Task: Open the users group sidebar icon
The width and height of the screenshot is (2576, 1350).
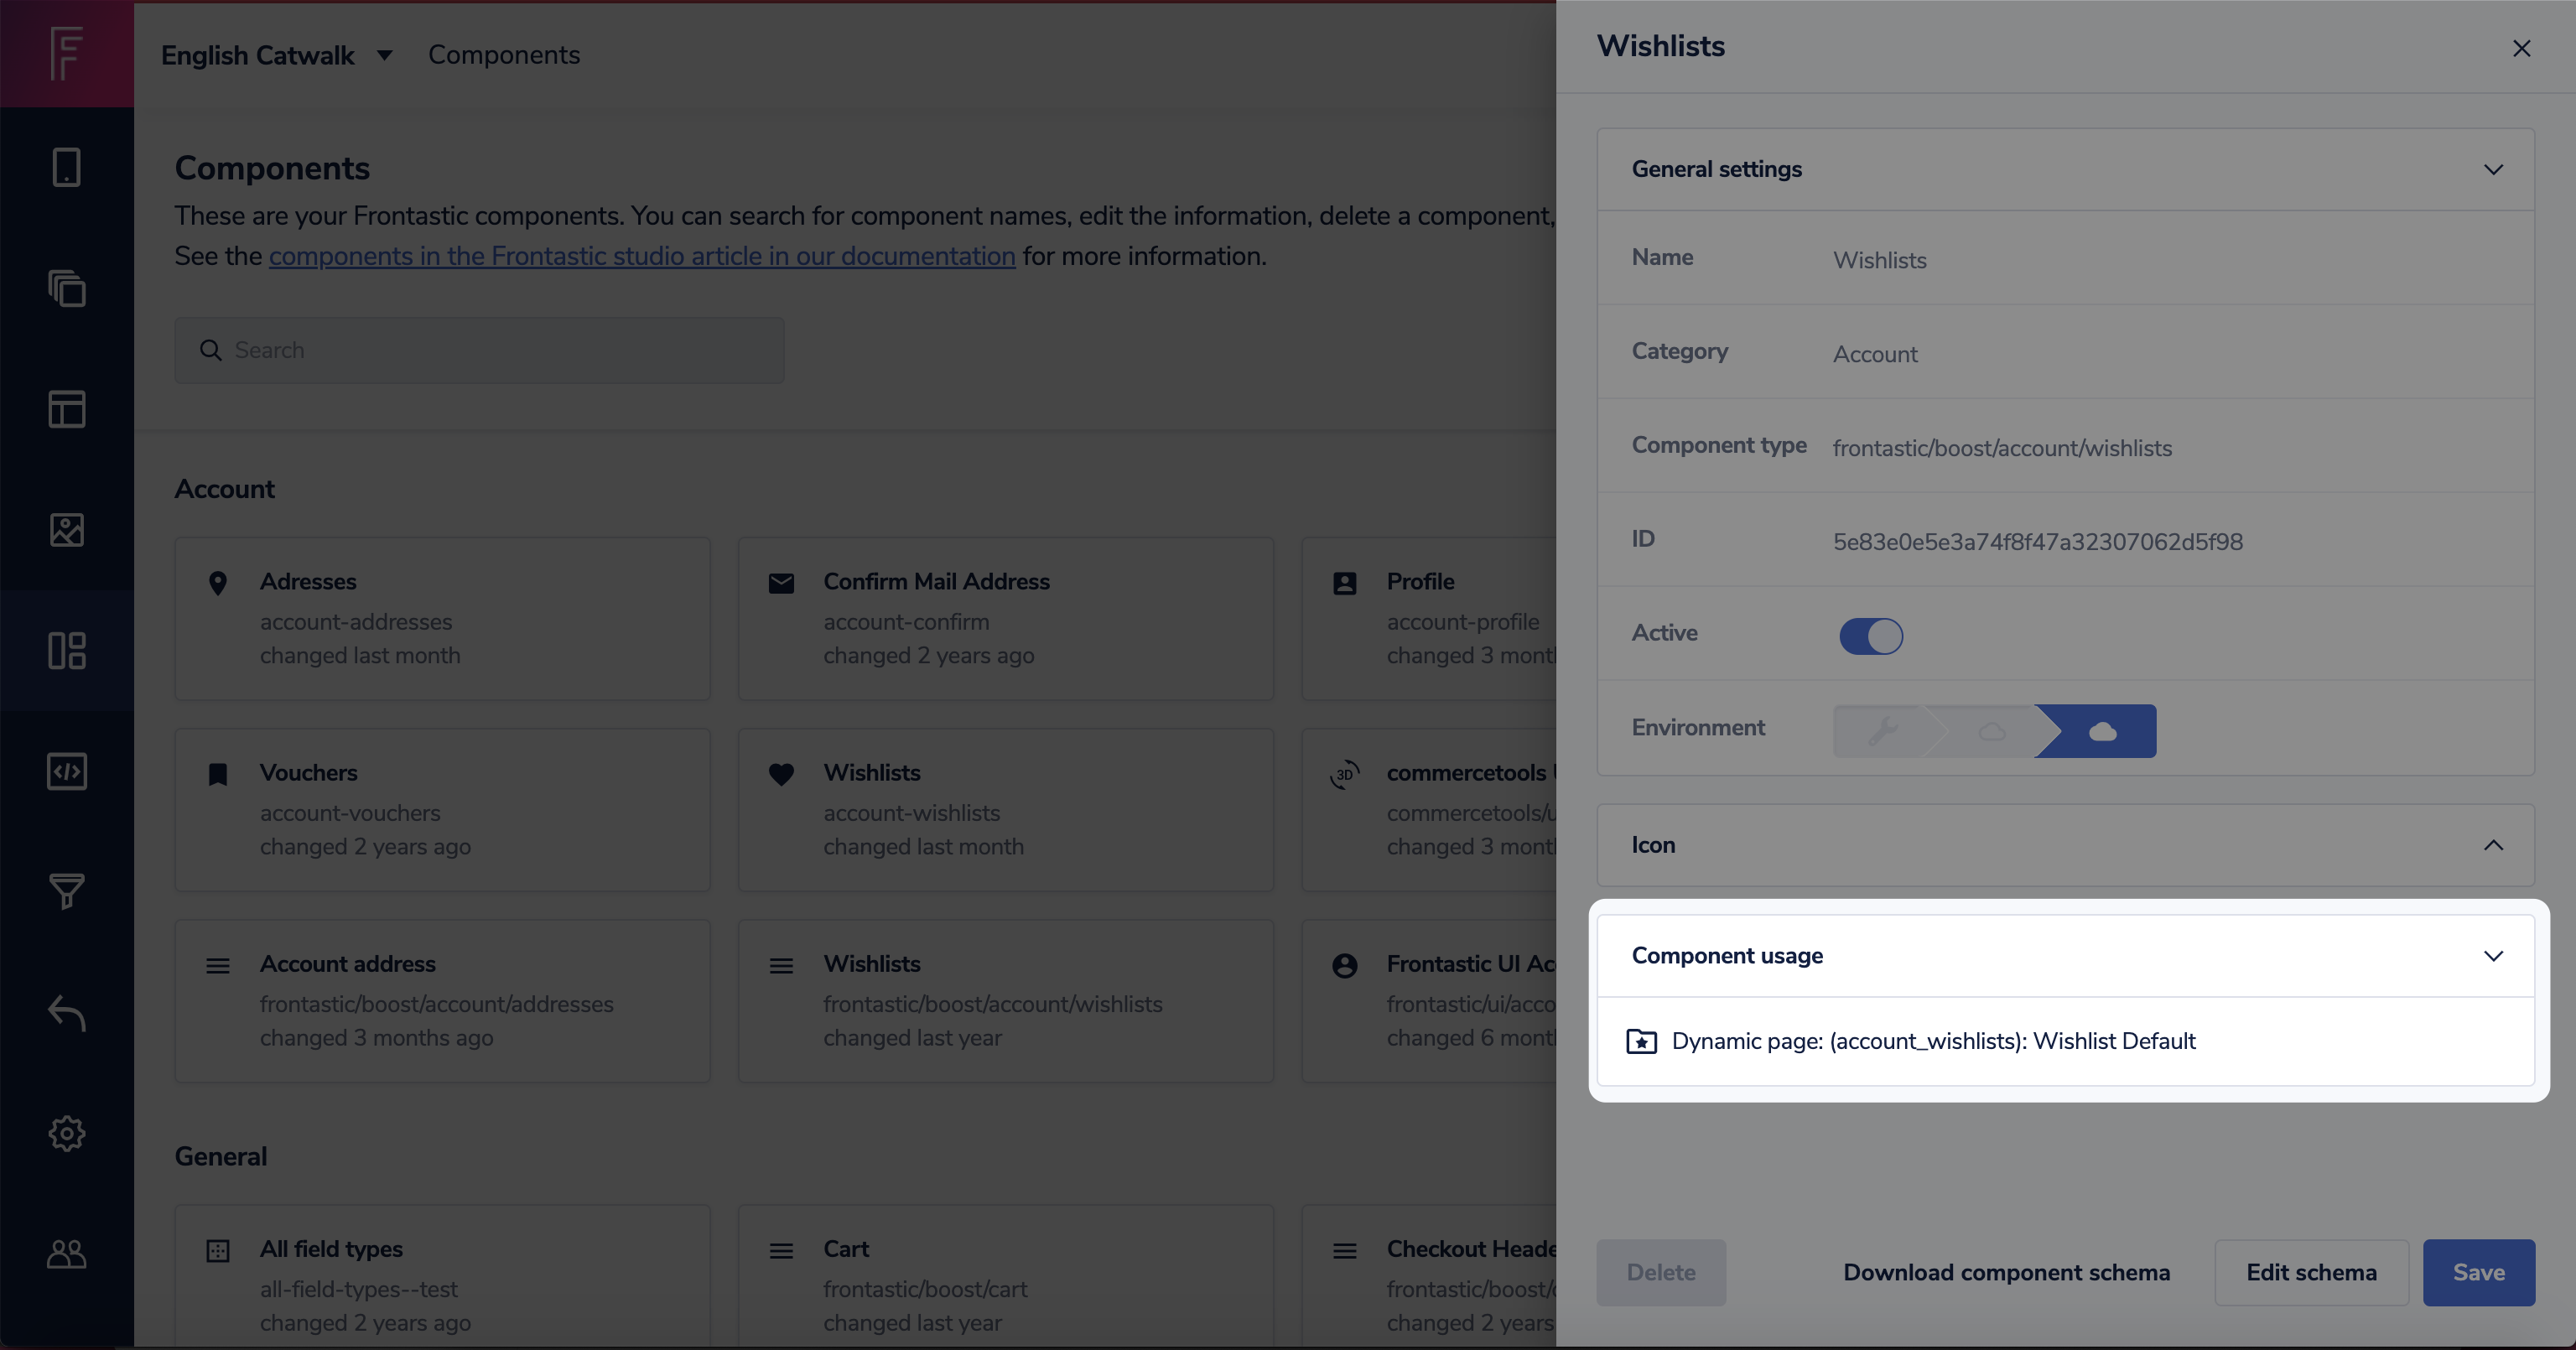Action: (x=66, y=1254)
